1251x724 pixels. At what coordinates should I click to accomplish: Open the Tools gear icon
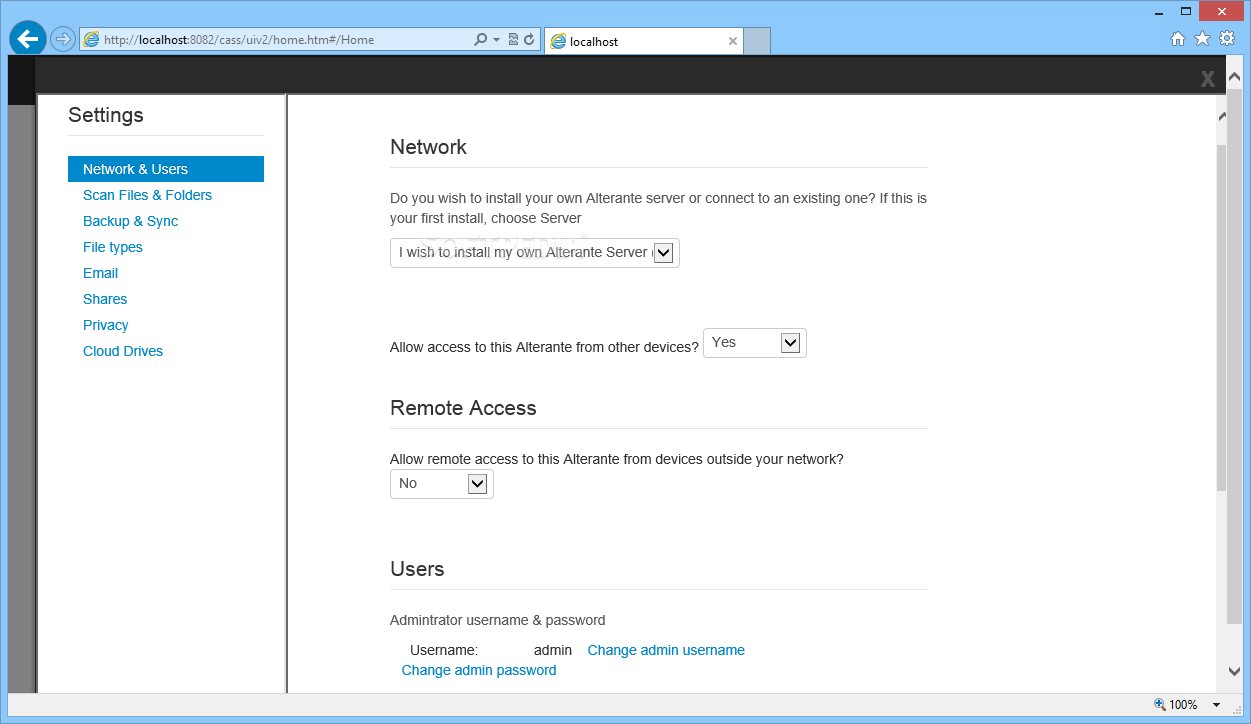pyautogui.click(x=1226, y=39)
